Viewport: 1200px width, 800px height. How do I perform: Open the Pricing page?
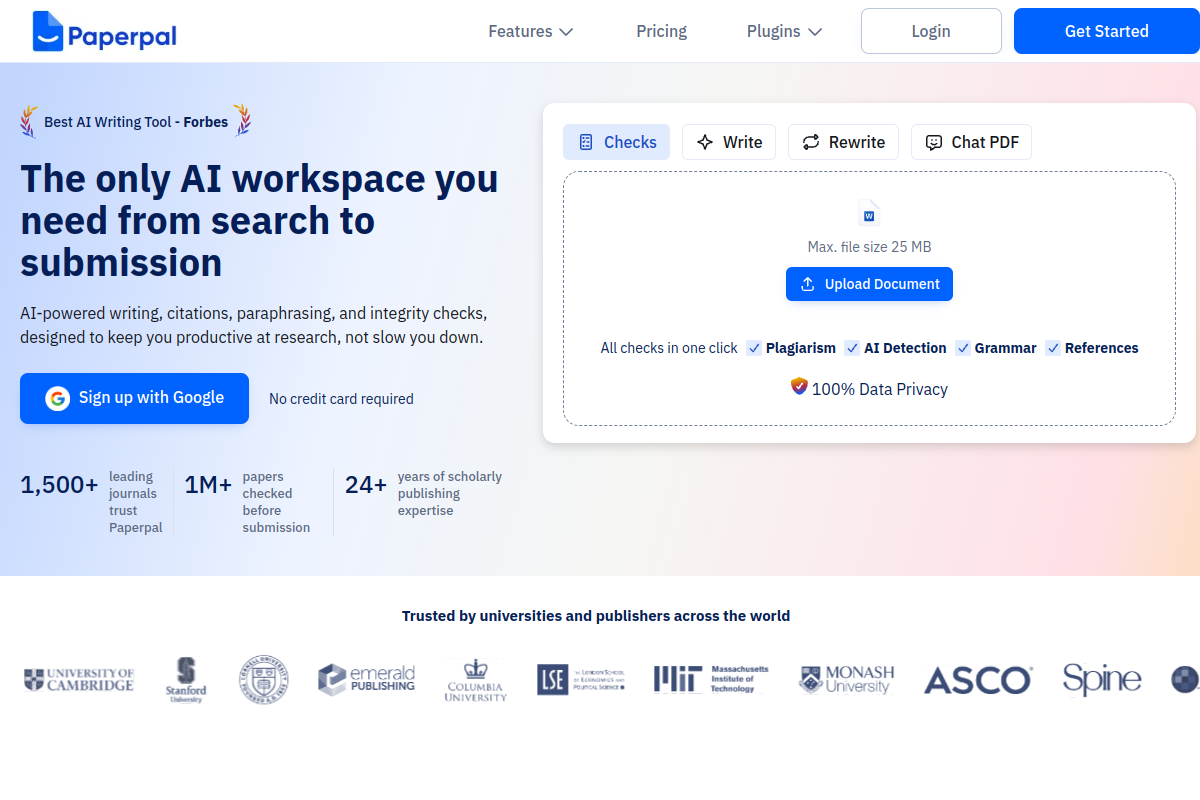click(x=662, y=31)
